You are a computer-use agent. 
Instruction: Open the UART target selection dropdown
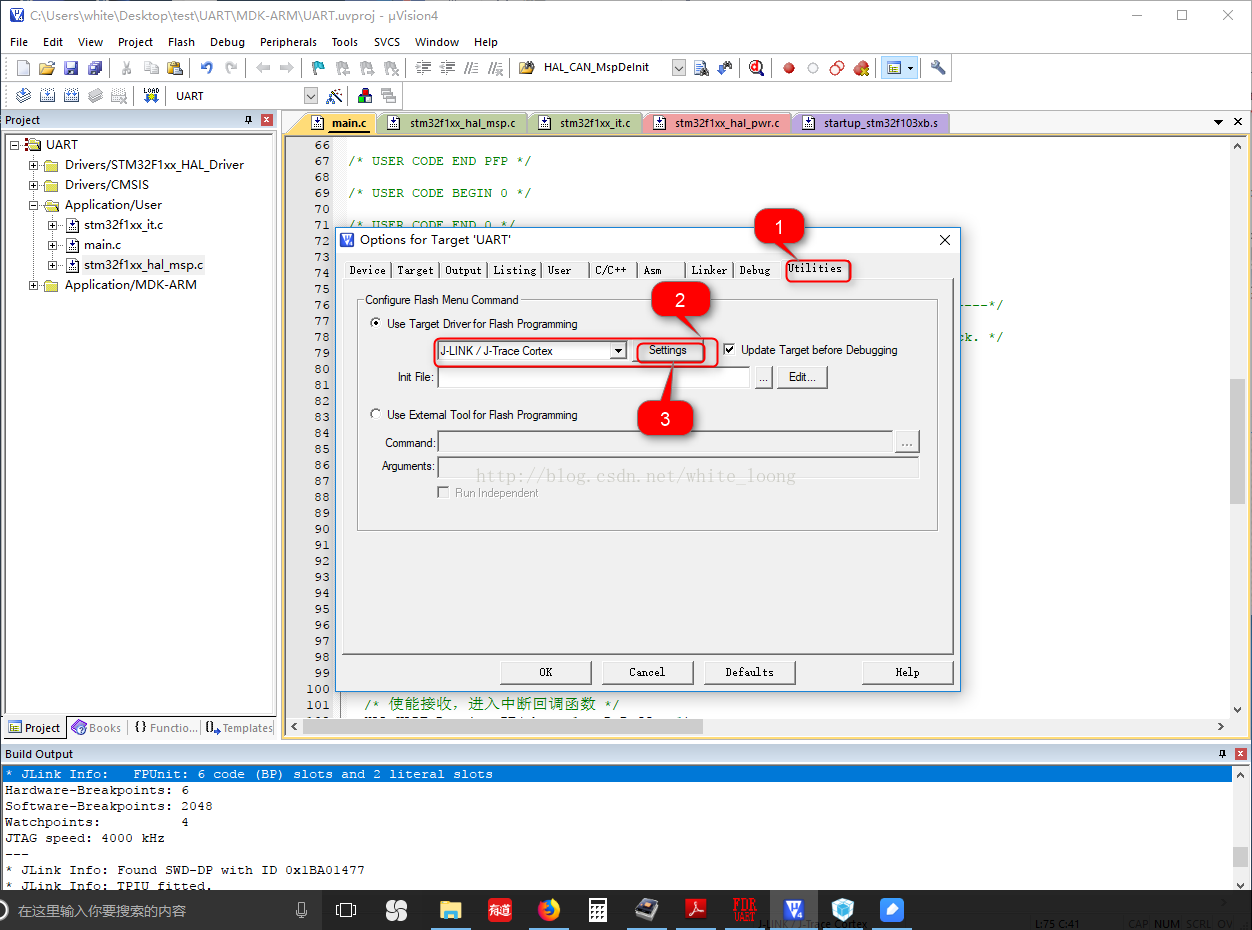(x=310, y=96)
